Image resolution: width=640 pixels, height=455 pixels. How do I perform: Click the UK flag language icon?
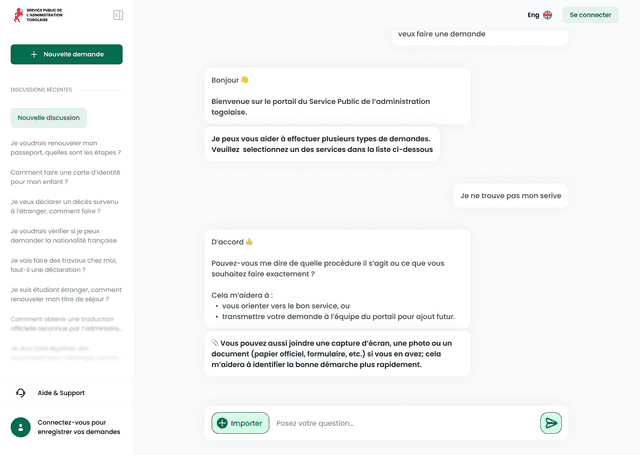[548, 15]
